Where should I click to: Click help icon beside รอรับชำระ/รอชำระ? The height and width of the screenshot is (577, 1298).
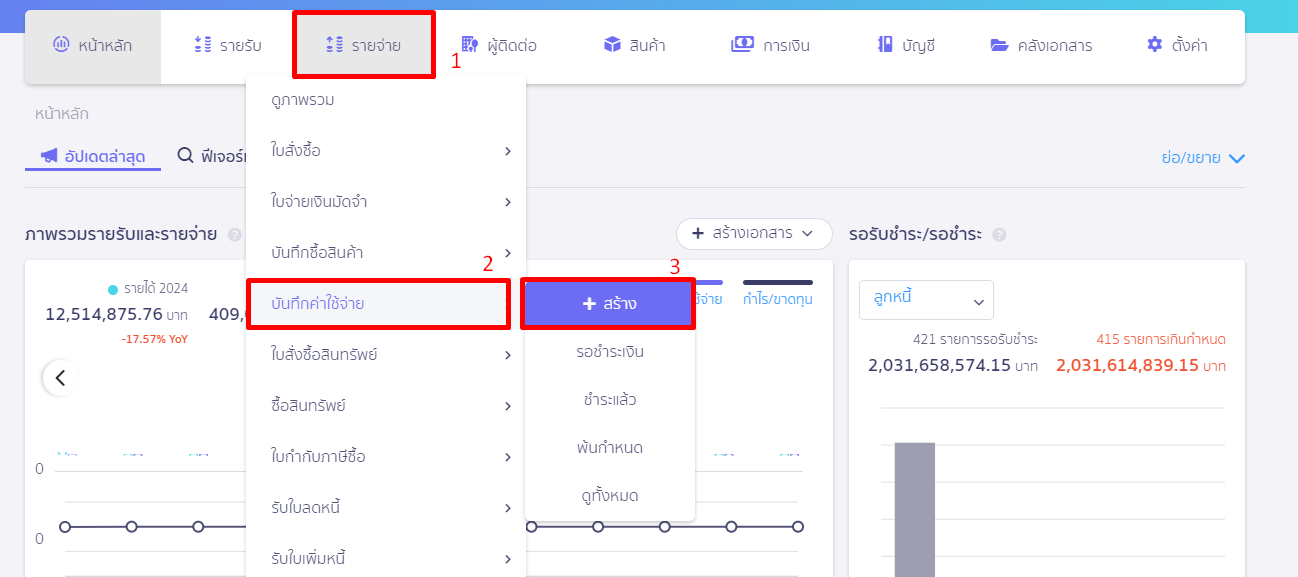[x=999, y=235]
